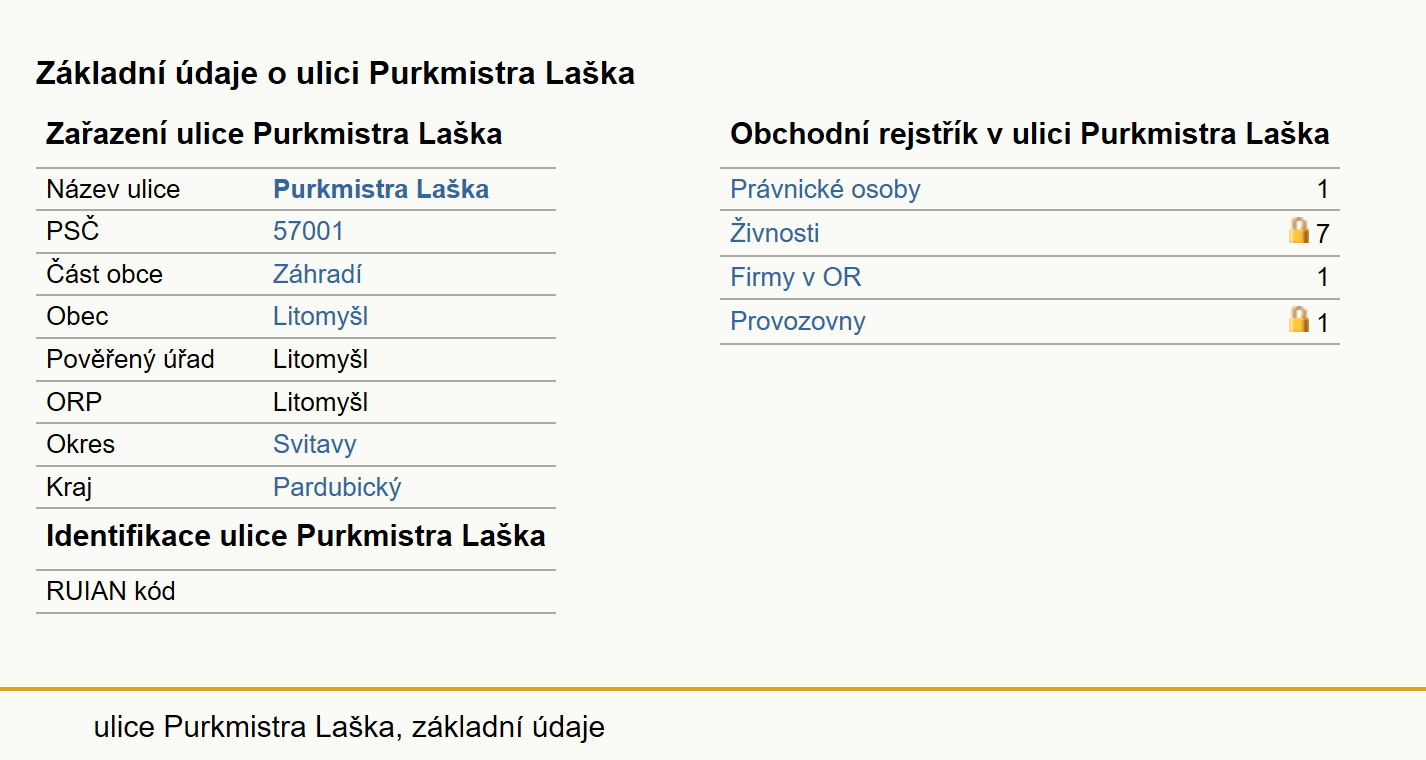Click the Základní údaje page heading
This screenshot has width=1426, height=760.
(335, 73)
